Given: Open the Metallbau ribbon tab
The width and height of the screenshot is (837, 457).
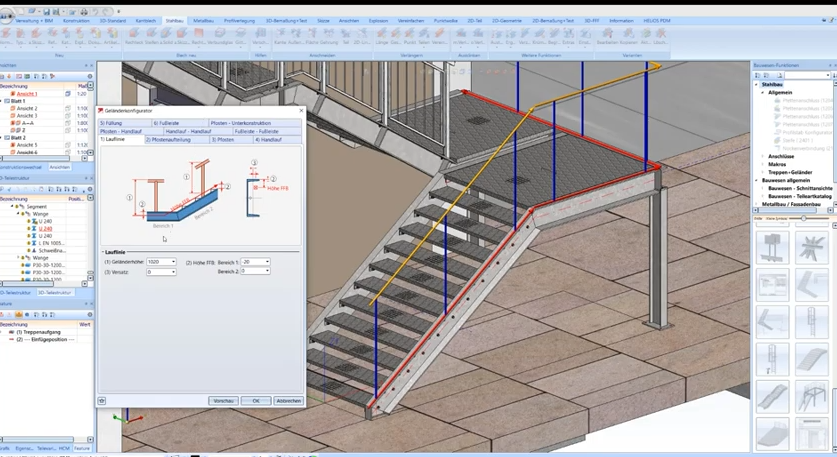Looking at the screenshot, I should 203,20.
